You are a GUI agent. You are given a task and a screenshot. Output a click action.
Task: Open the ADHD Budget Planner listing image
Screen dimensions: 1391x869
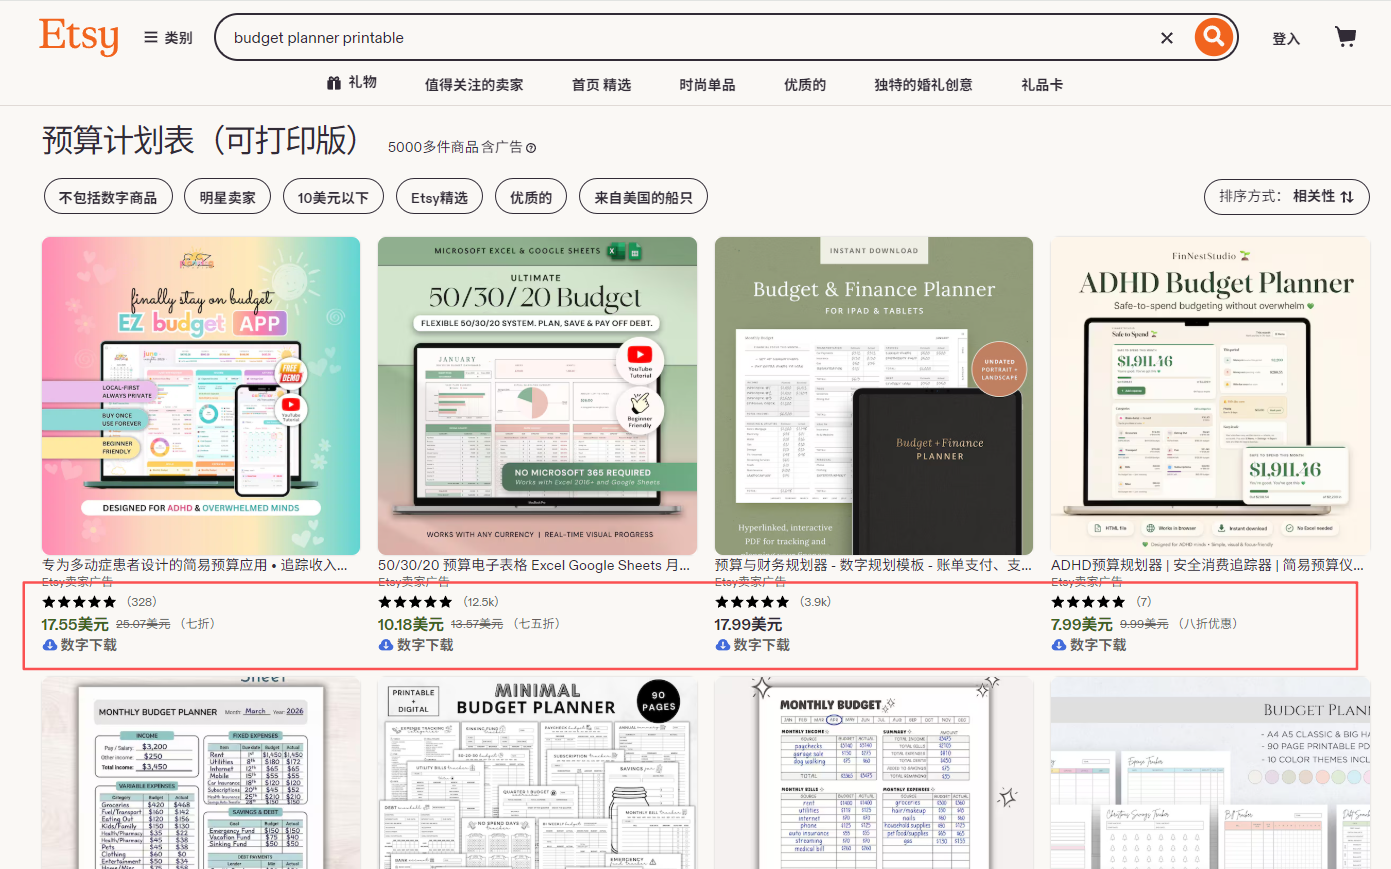(x=1210, y=396)
